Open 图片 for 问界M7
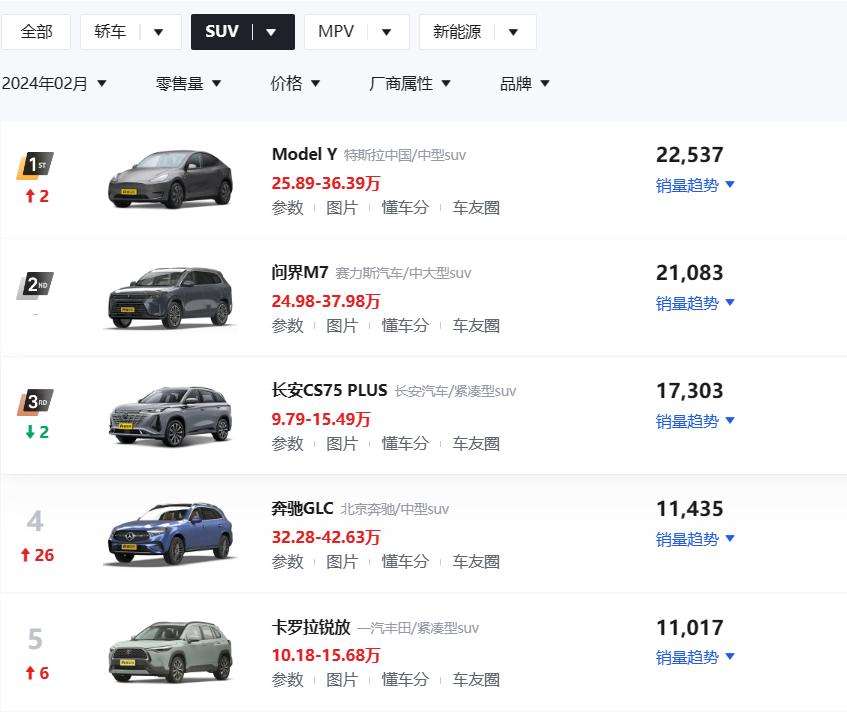The width and height of the screenshot is (847, 712). (342, 326)
